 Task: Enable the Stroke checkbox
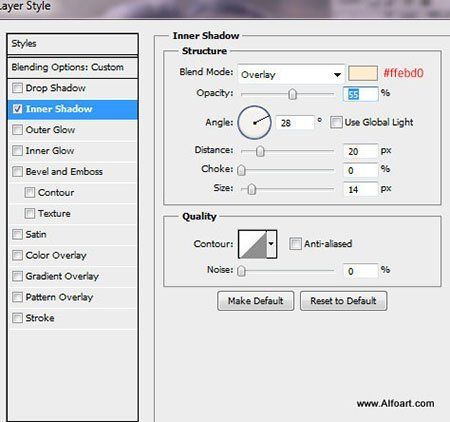[17, 318]
